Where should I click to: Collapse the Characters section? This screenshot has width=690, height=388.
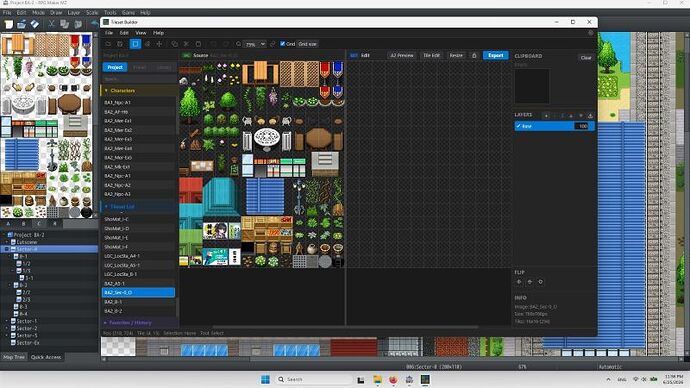106,91
